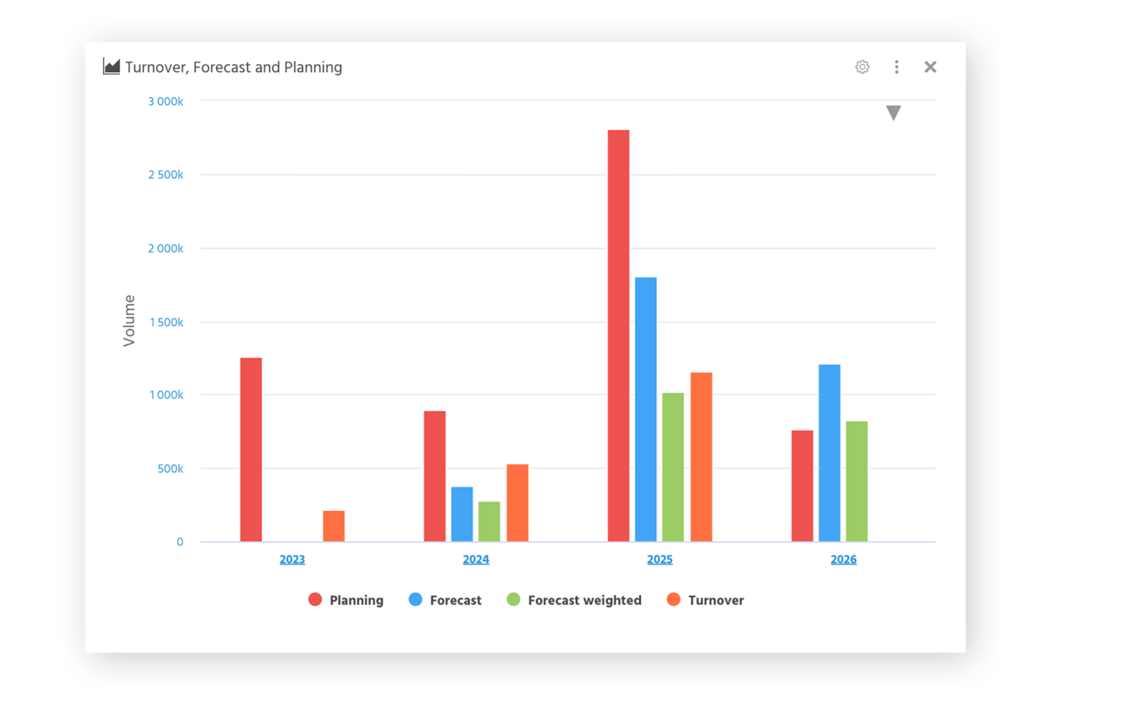Select the tall red 2025 Planning bar

click(x=618, y=335)
